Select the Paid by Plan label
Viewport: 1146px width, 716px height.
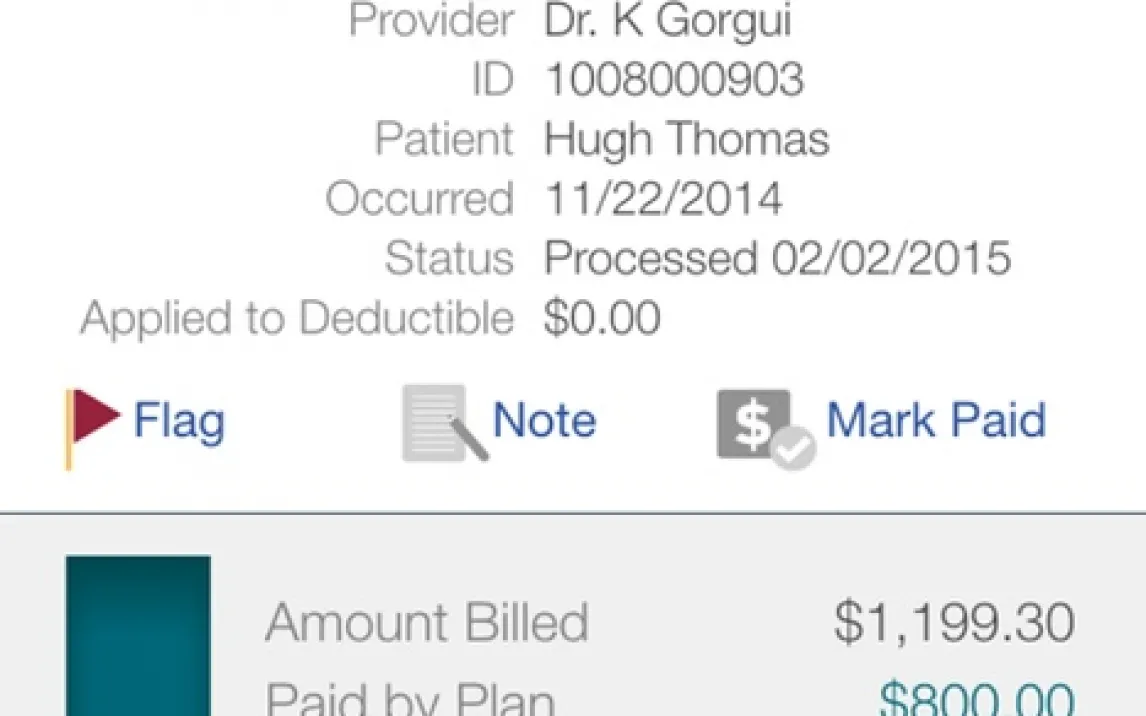(410, 698)
